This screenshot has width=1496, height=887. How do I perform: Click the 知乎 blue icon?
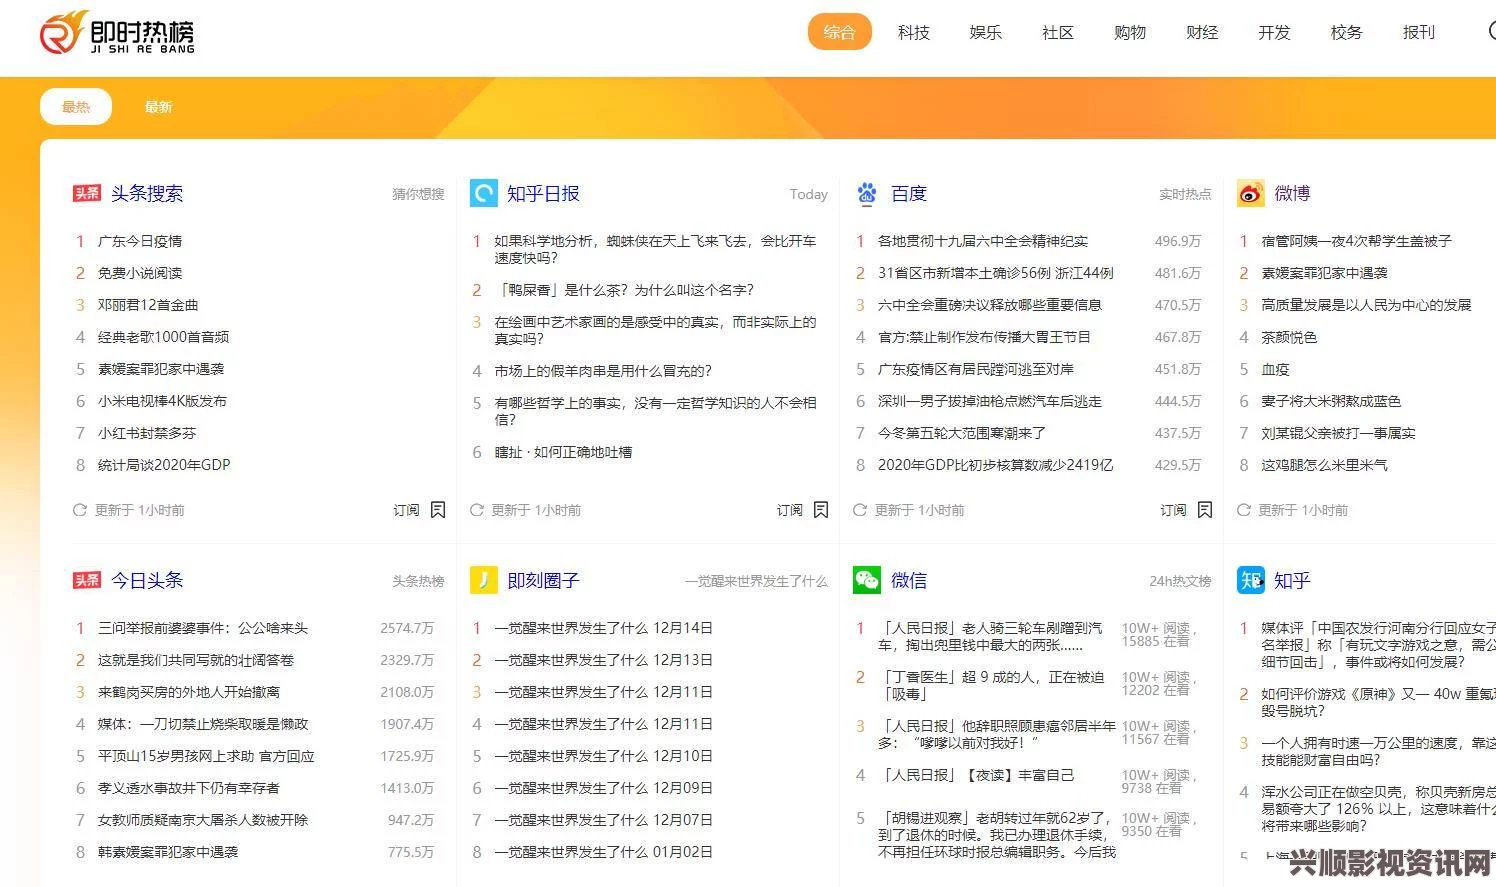[x=1251, y=580]
